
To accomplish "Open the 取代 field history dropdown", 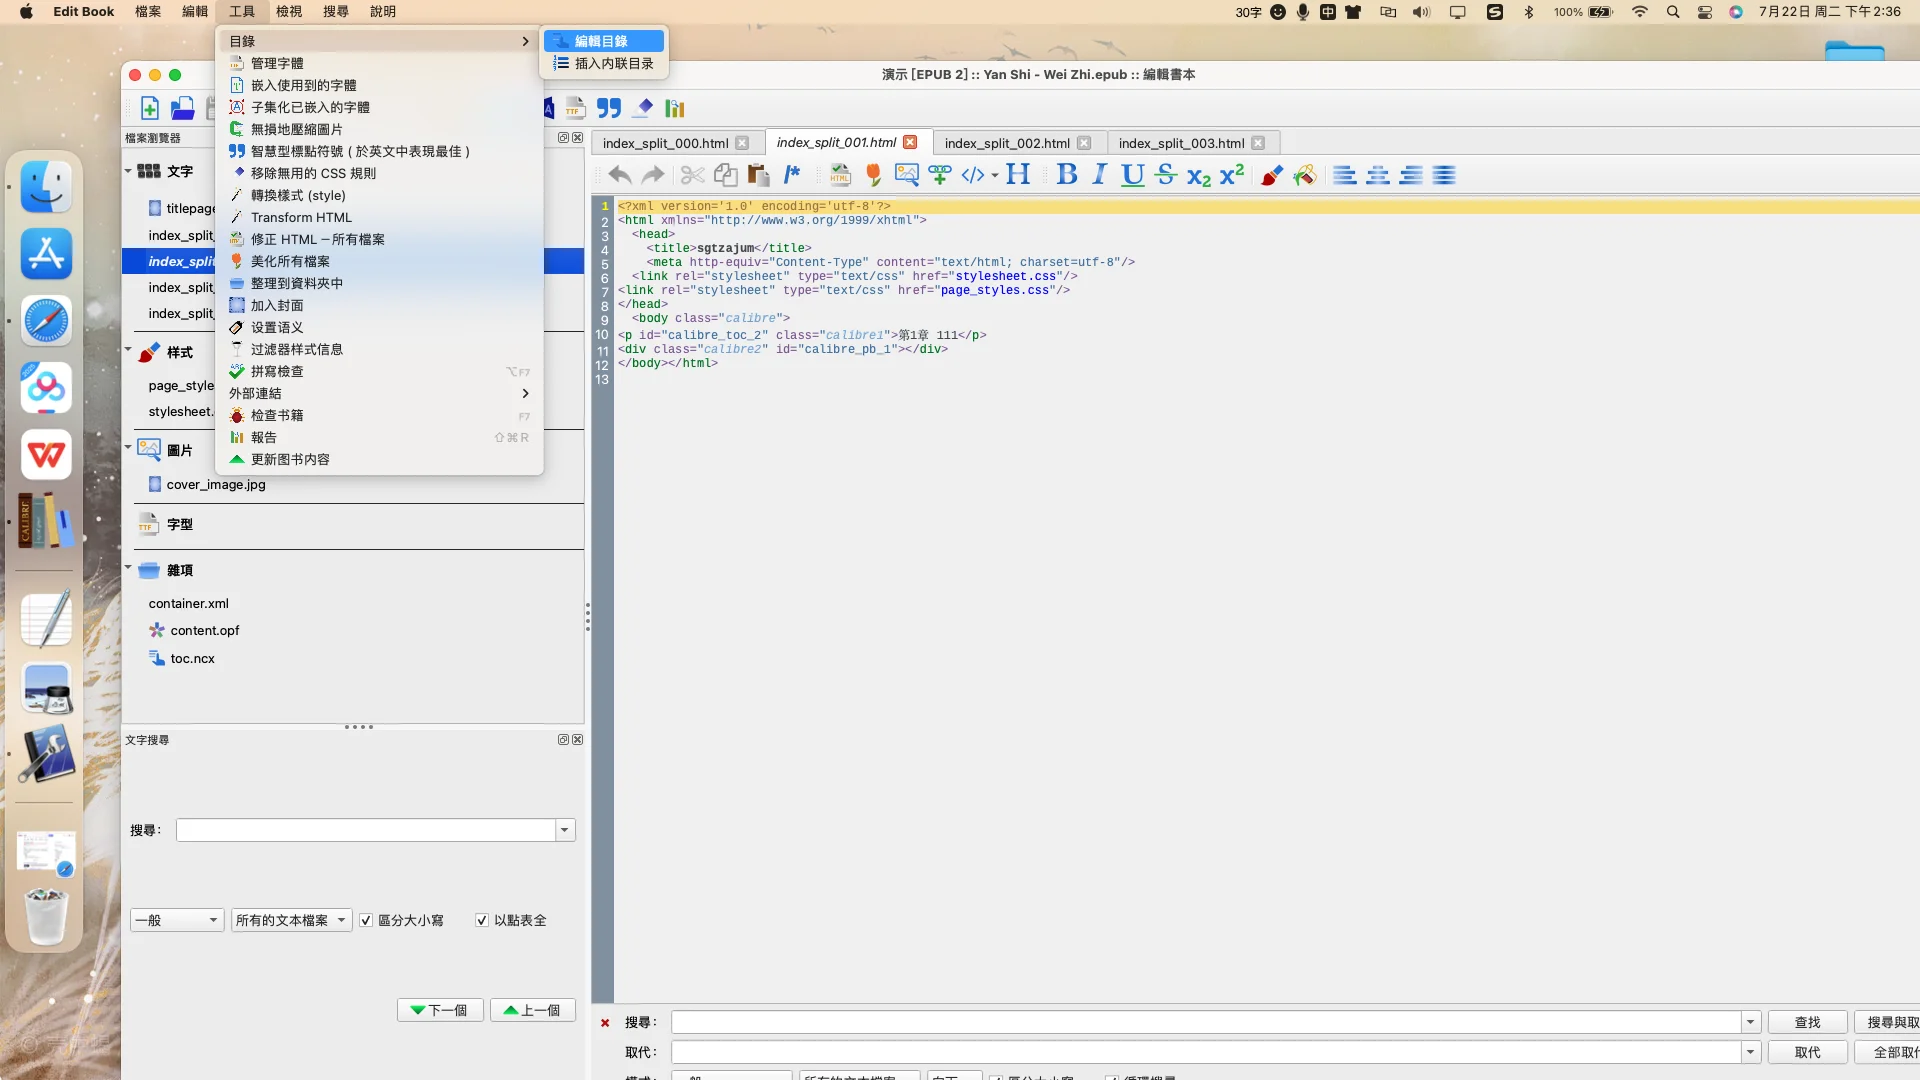I will click(x=1750, y=1052).
